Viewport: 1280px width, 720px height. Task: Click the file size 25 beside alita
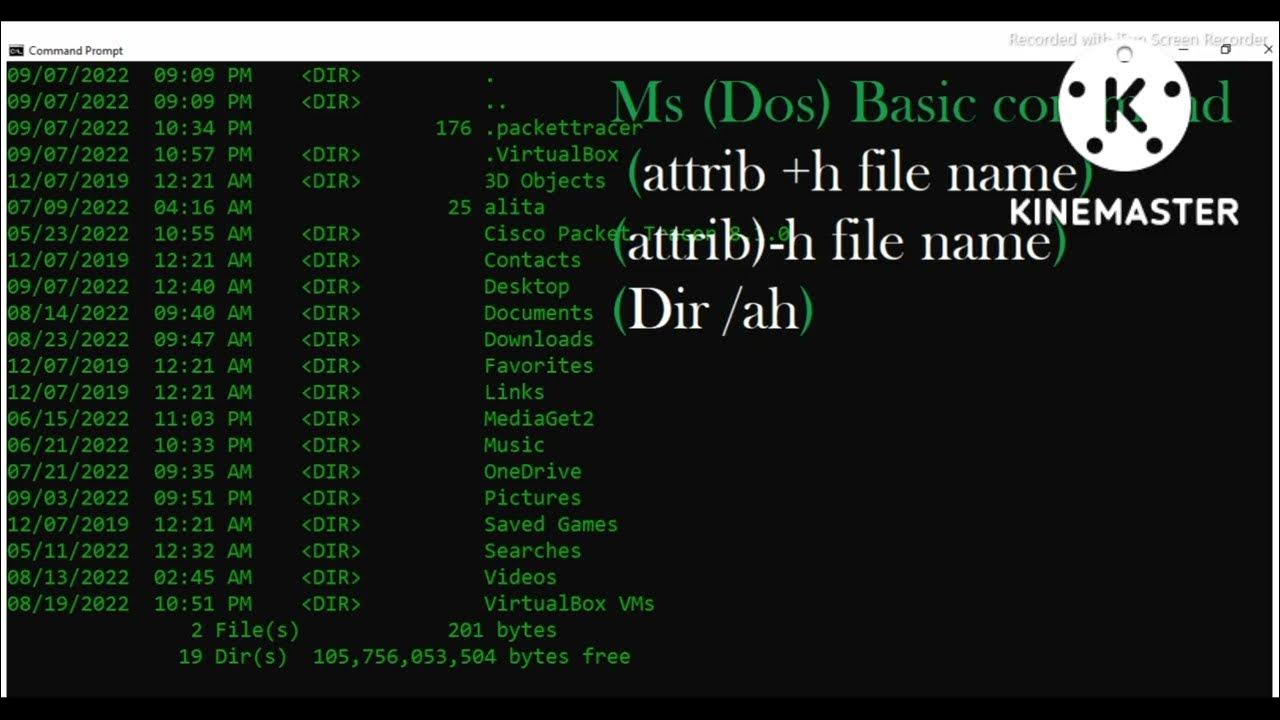coord(459,207)
